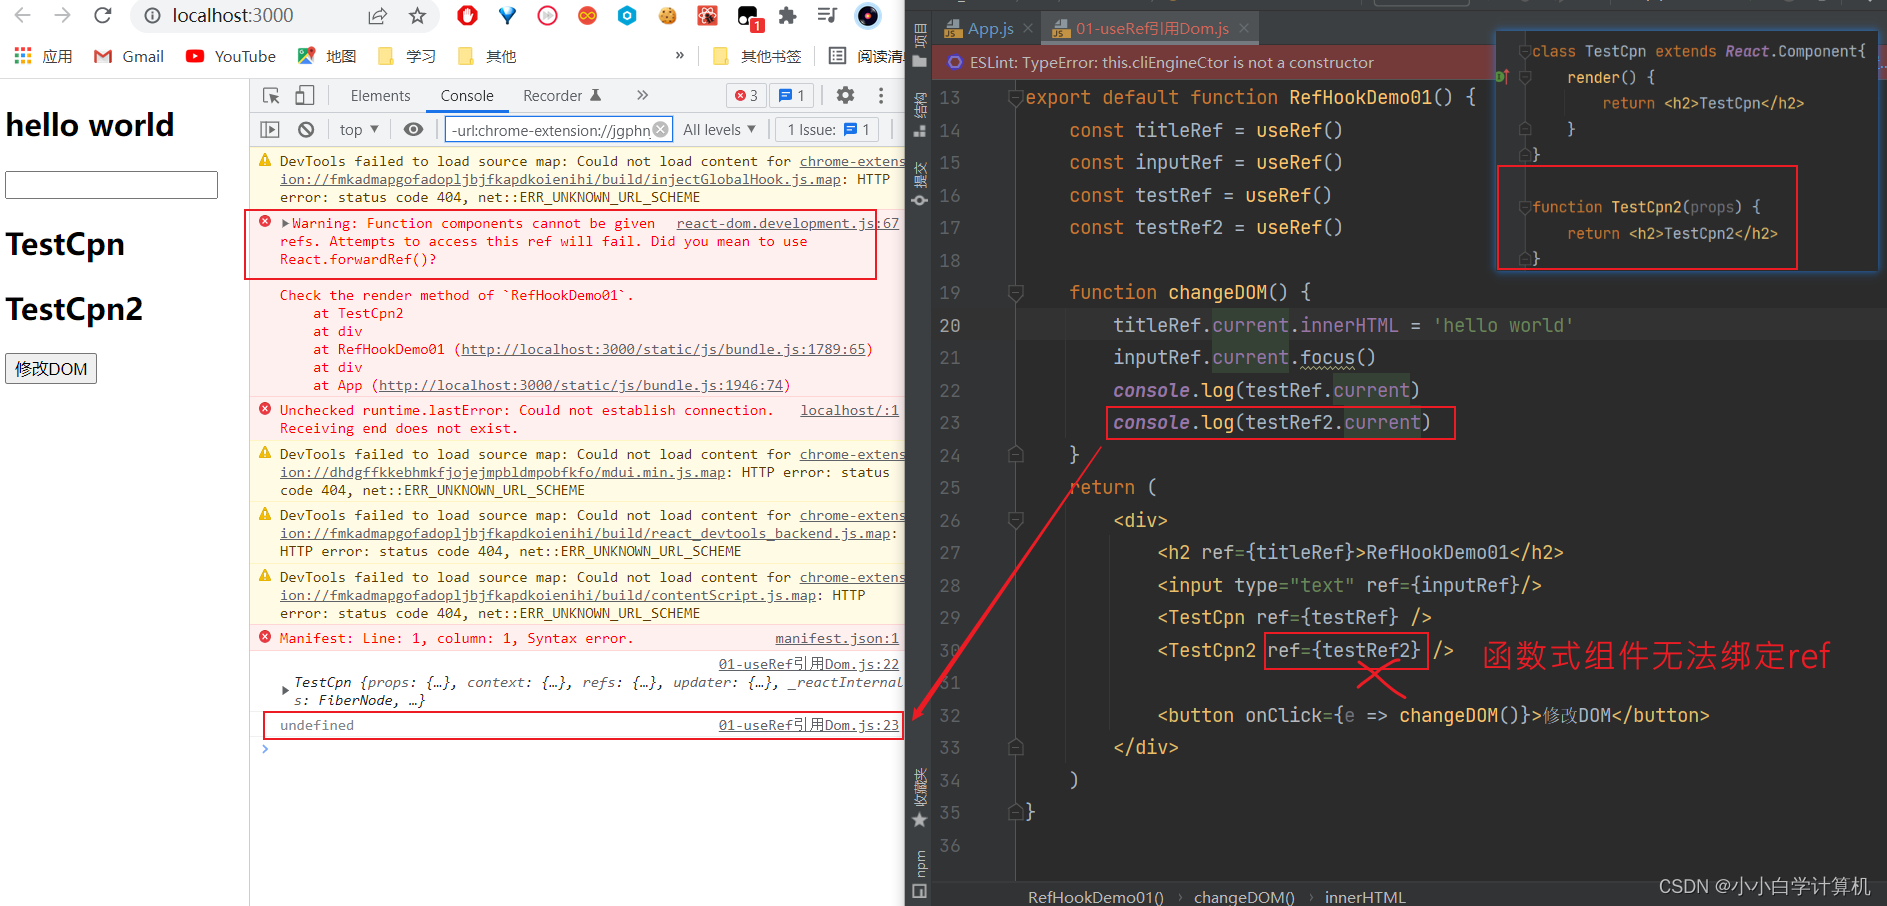
Task: Create live expression with the eye icon
Action: [x=413, y=129]
